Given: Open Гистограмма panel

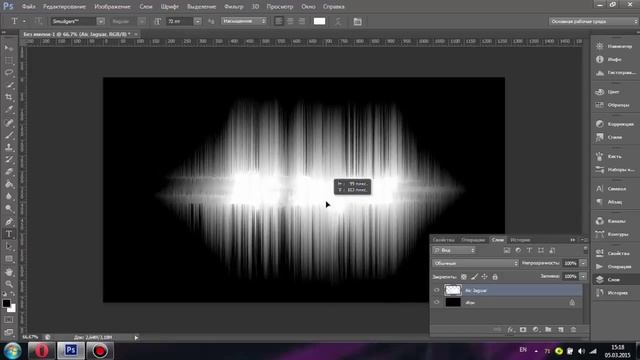Looking at the screenshot, I should 615,73.
